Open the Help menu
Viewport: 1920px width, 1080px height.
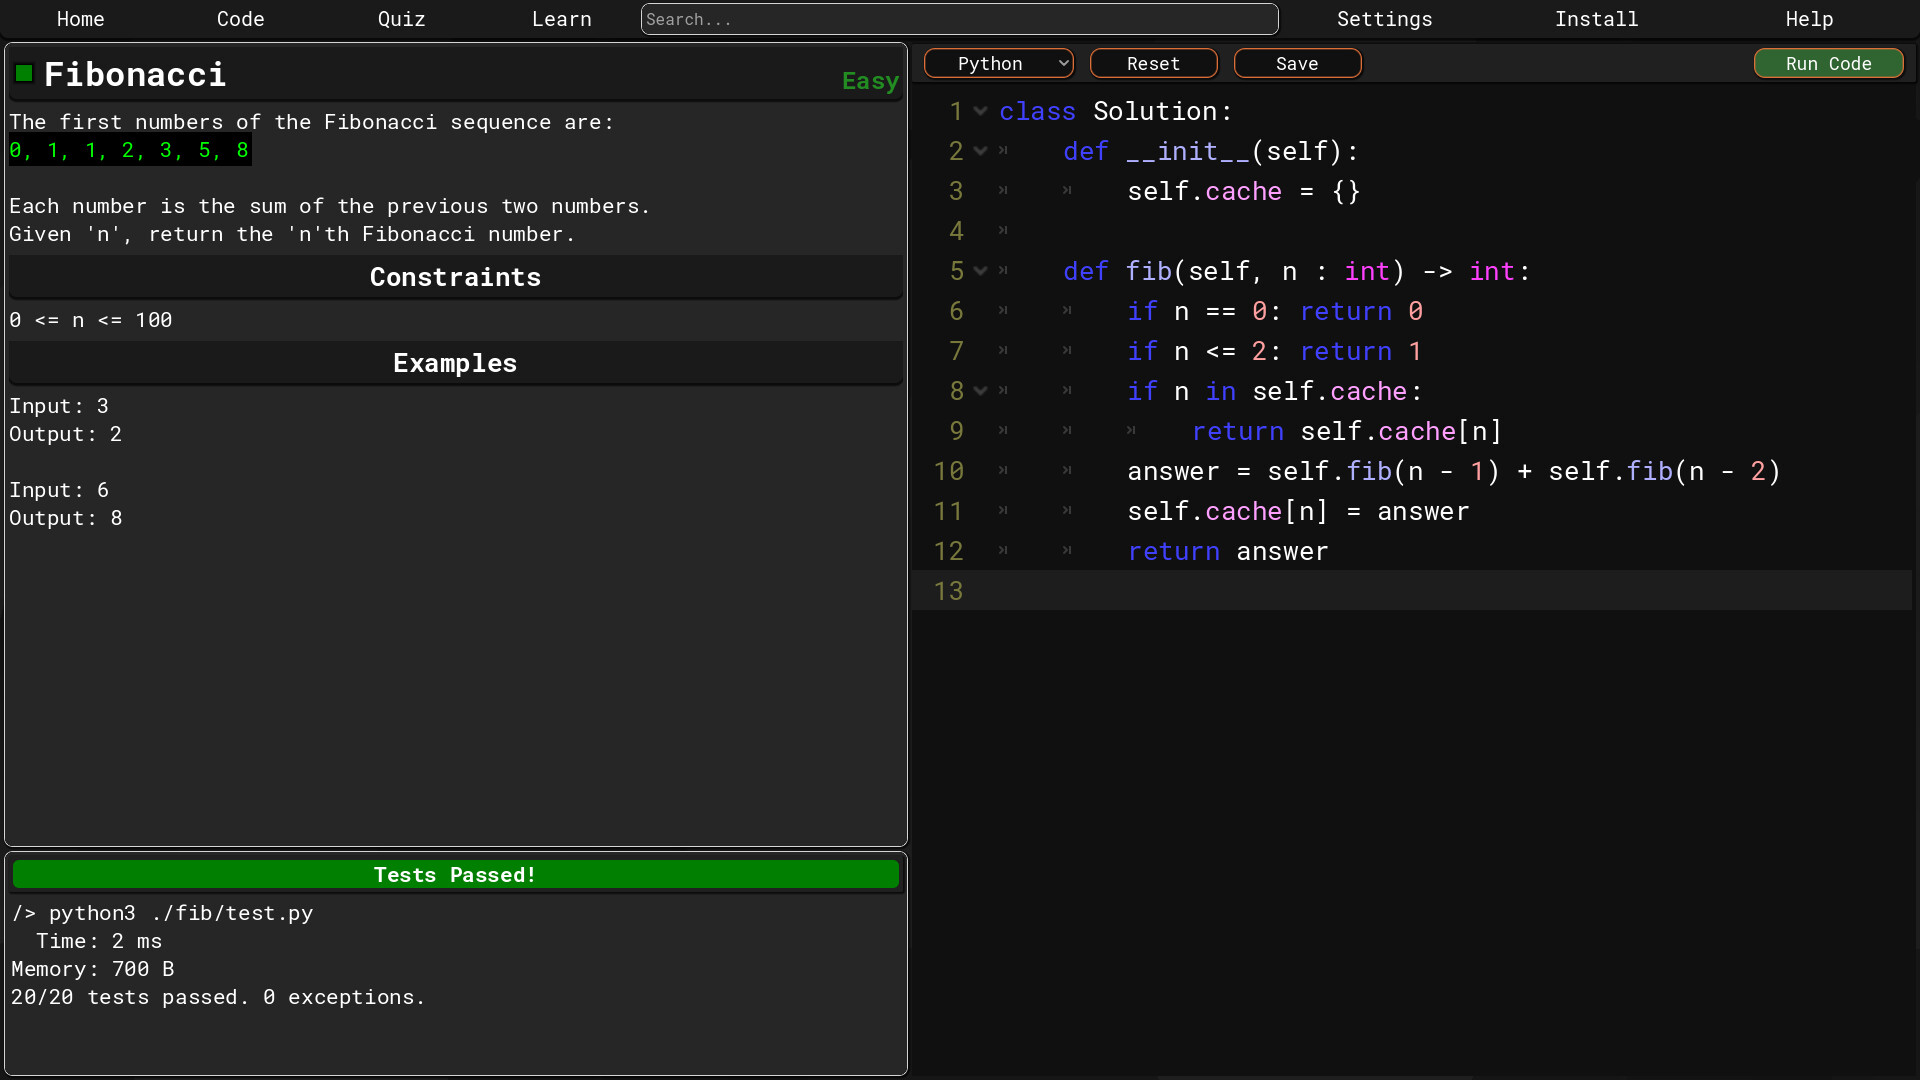[x=1809, y=19]
